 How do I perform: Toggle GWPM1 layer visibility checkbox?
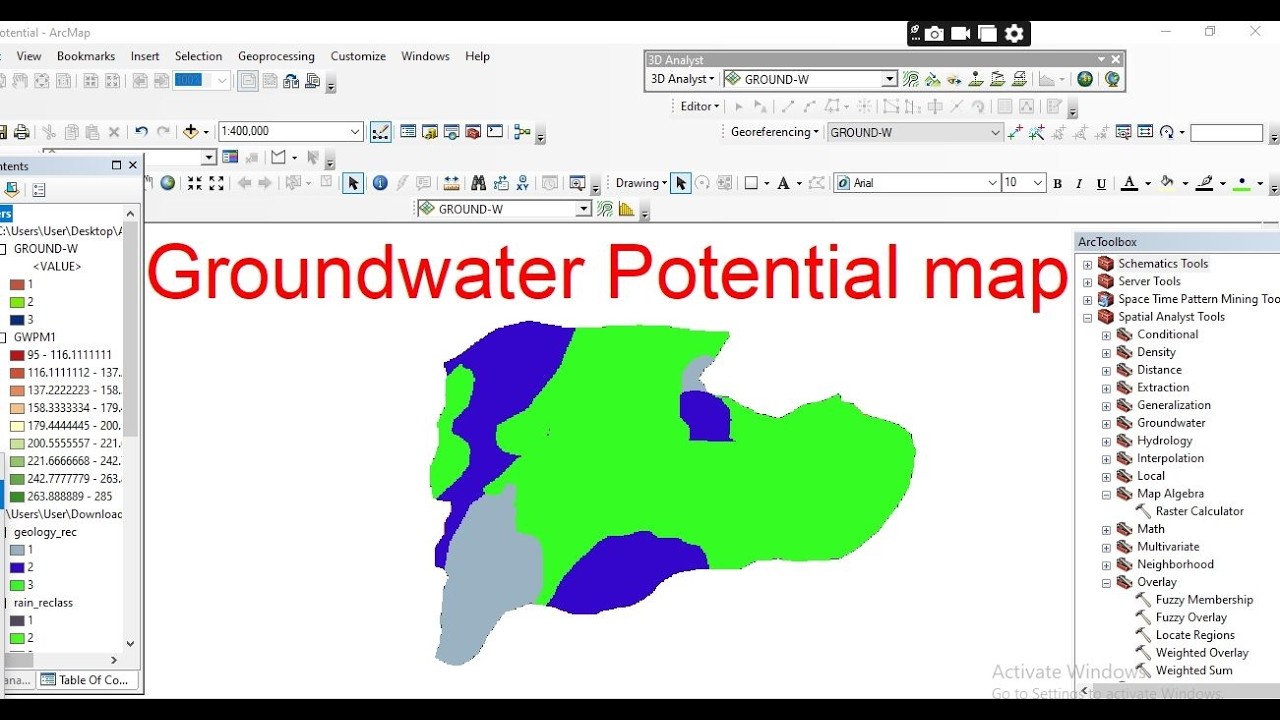click(x=3, y=337)
